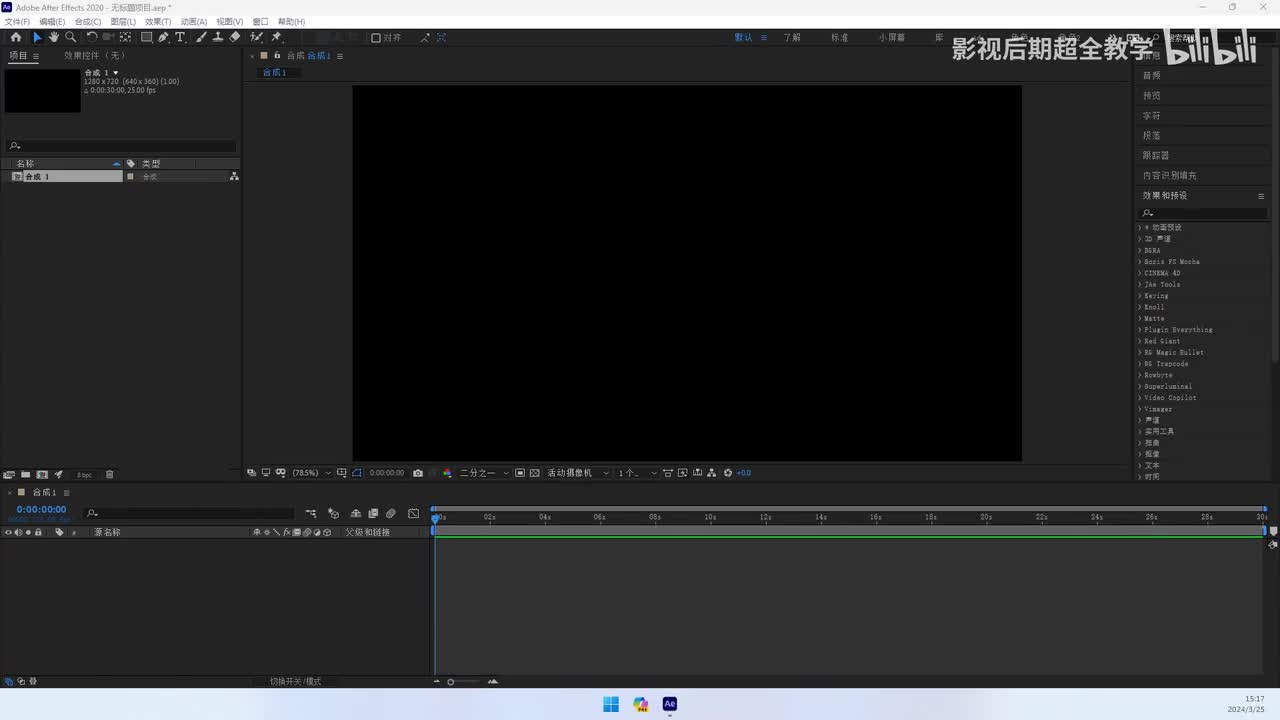
Task: Open the 效果(T) menu
Action: pyautogui.click(x=158, y=21)
